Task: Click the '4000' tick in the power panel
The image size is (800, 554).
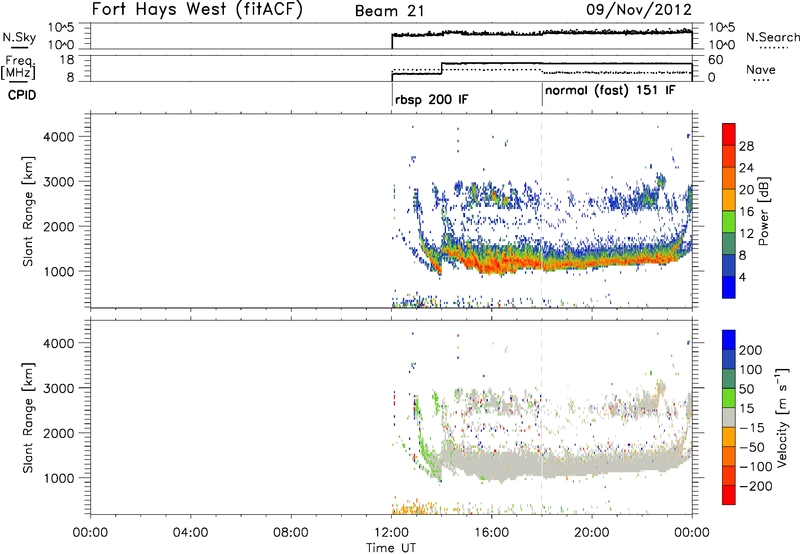Action: [x=59, y=137]
